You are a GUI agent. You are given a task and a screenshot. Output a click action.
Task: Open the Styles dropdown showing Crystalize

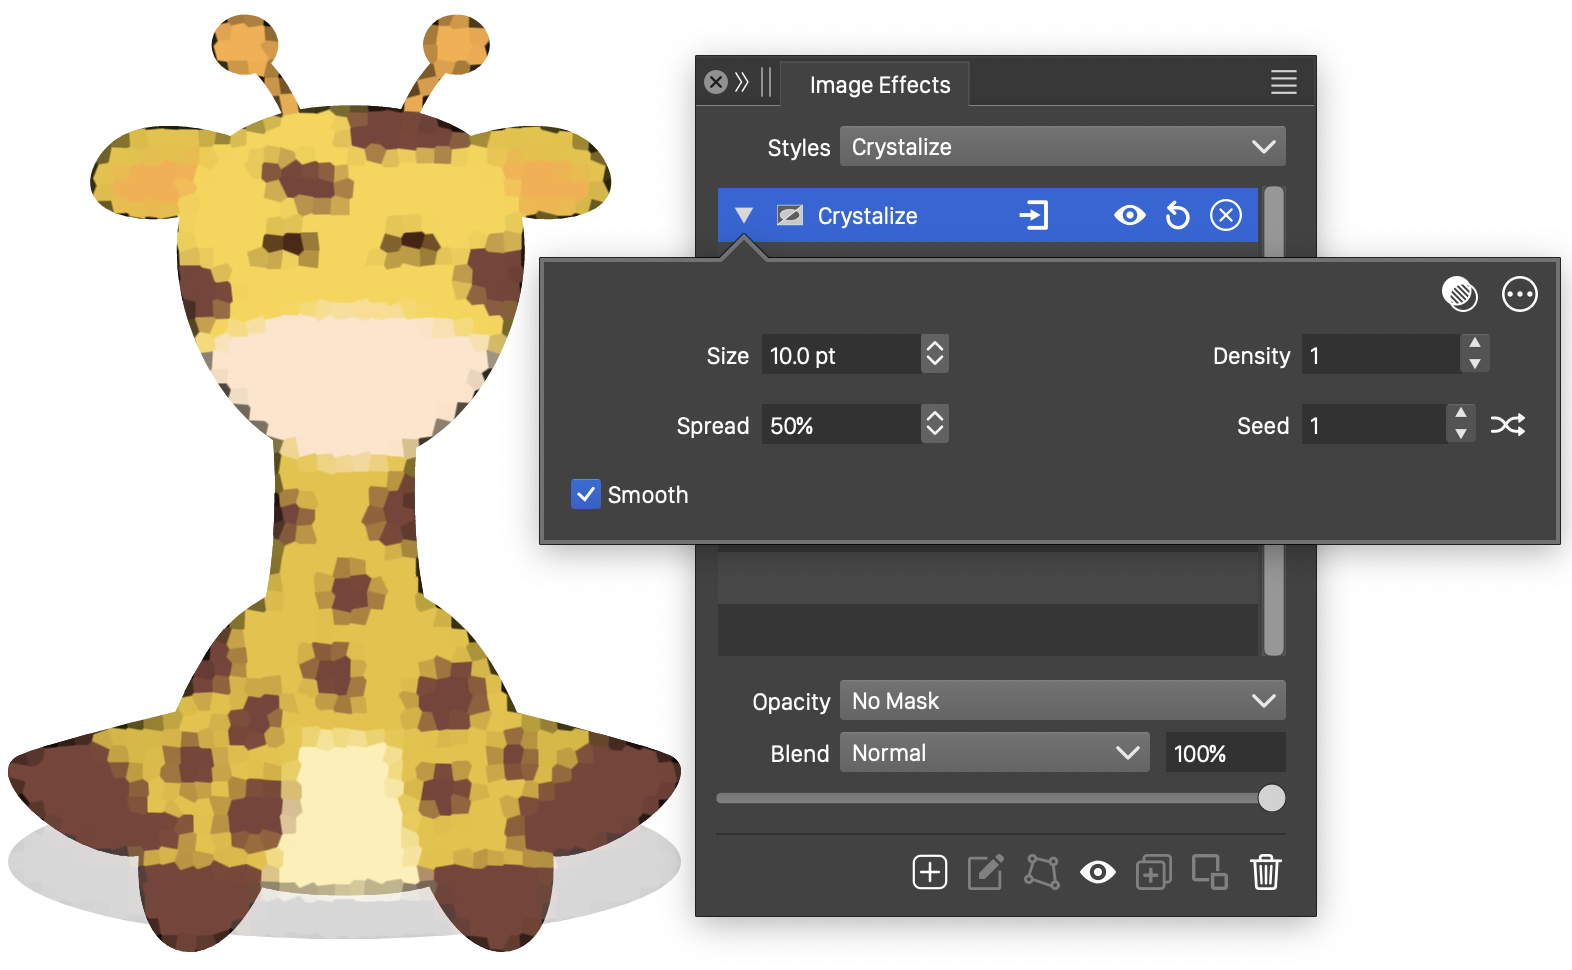point(1062,147)
